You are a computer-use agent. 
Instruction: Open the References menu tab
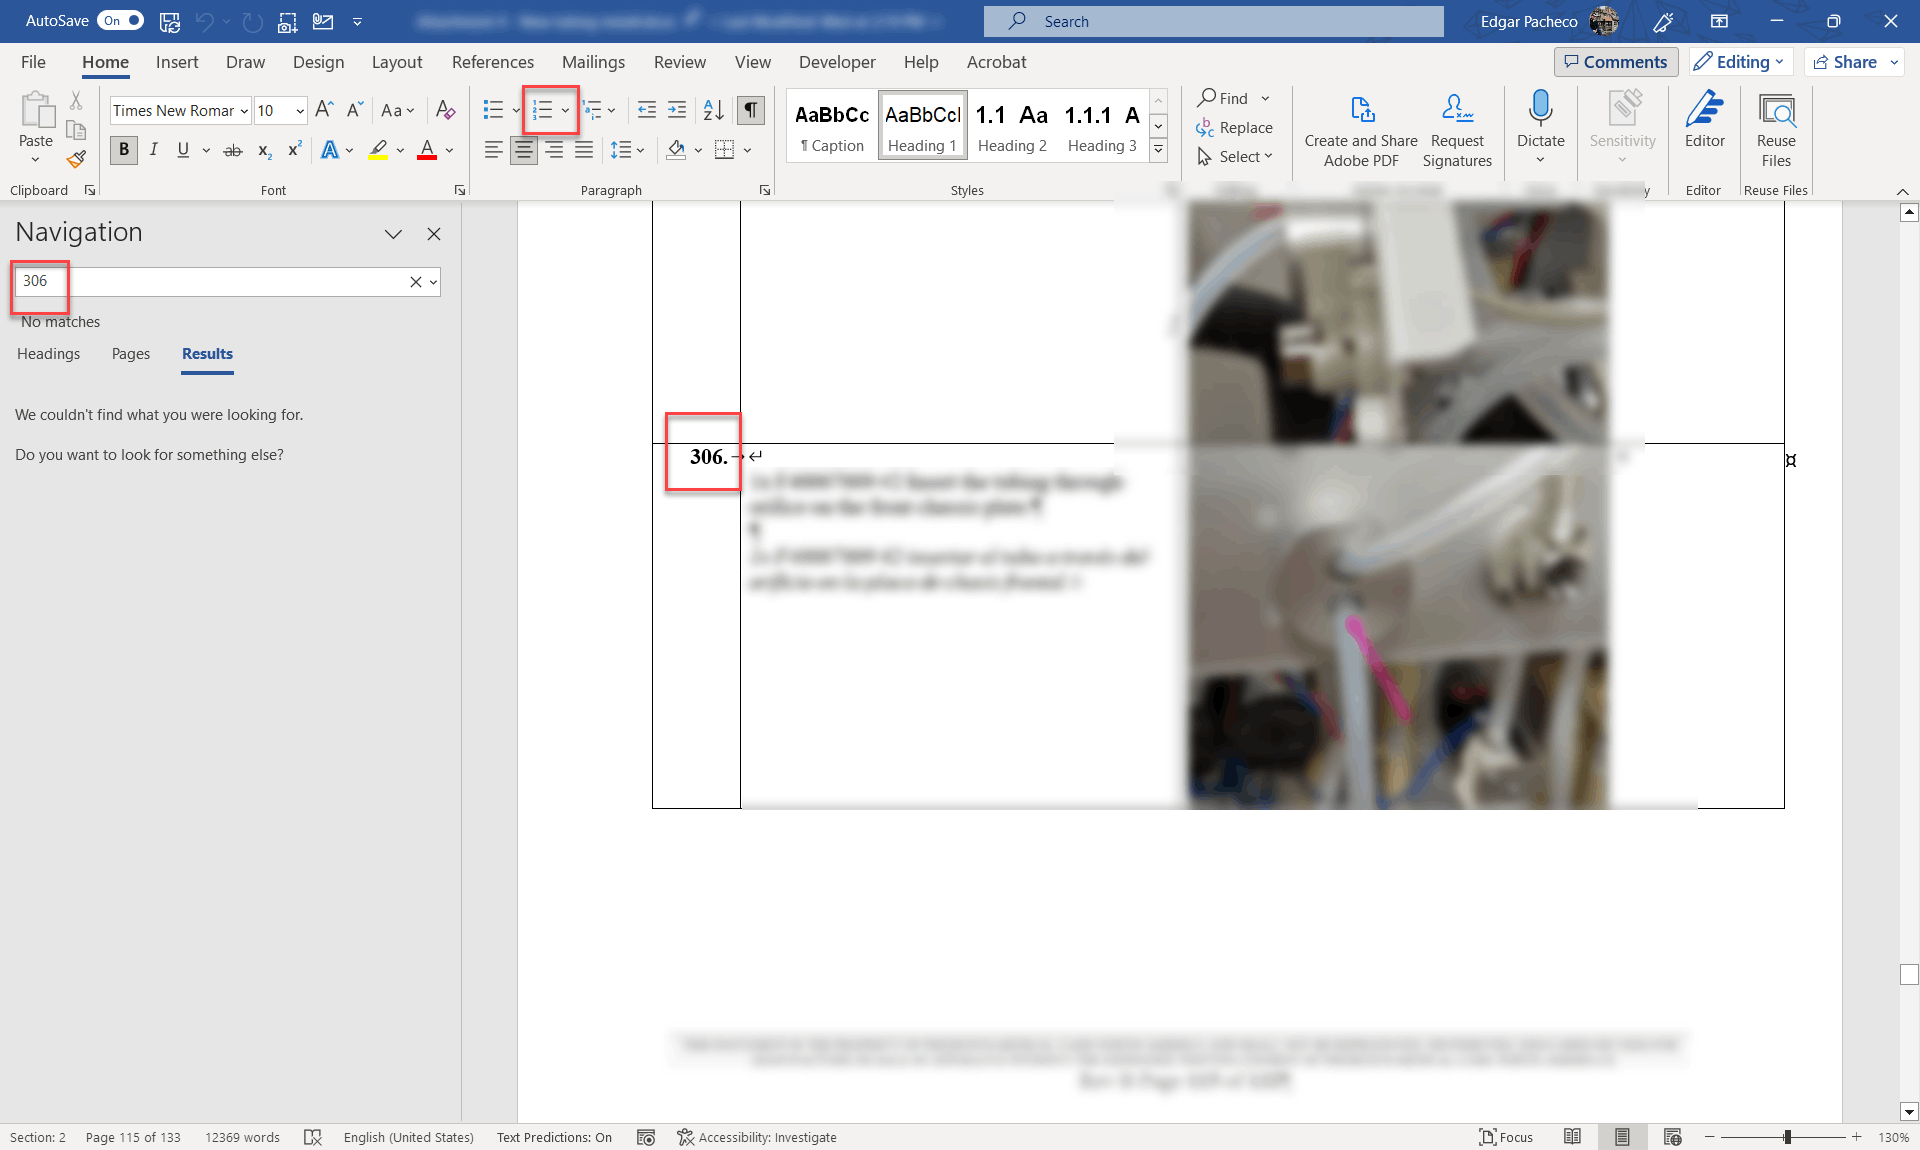pyautogui.click(x=493, y=60)
